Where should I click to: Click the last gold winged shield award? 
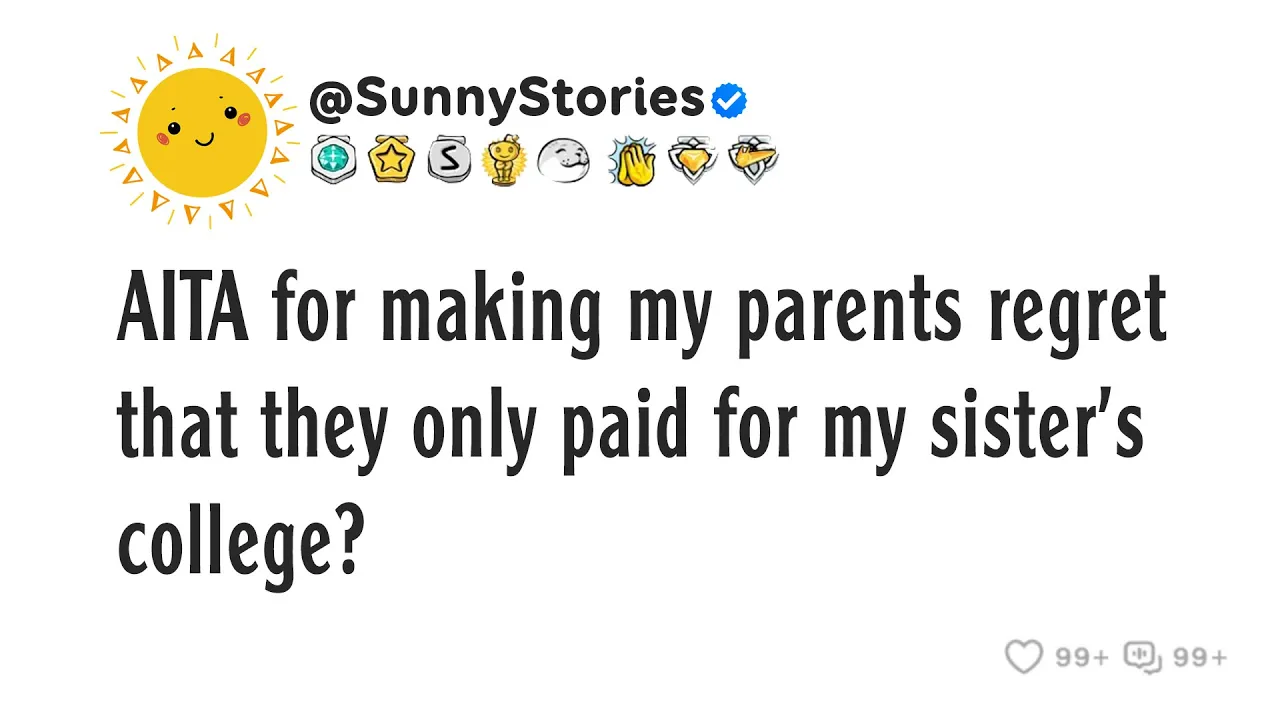pyautogui.click(x=753, y=160)
